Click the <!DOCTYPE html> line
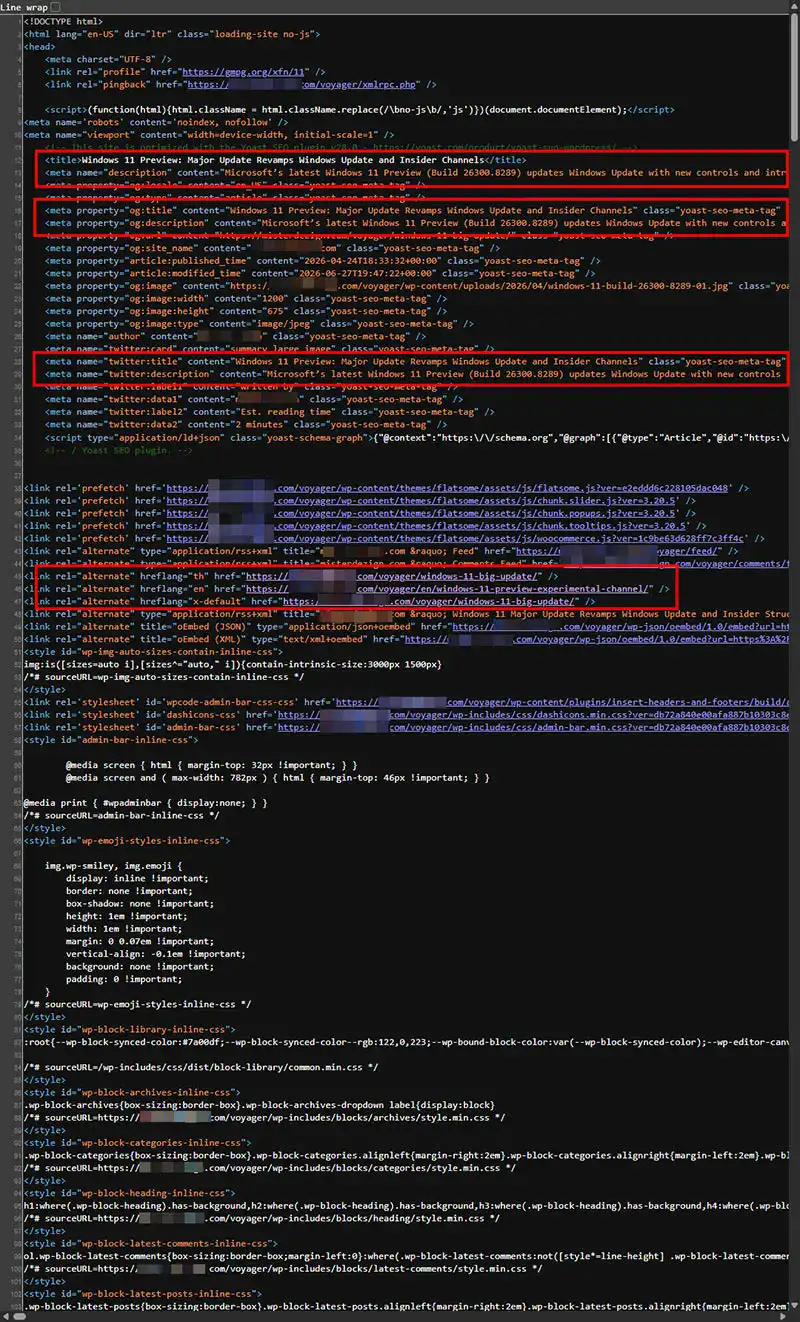The width and height of the screenshot is (800, 1322). coord(62,21)
